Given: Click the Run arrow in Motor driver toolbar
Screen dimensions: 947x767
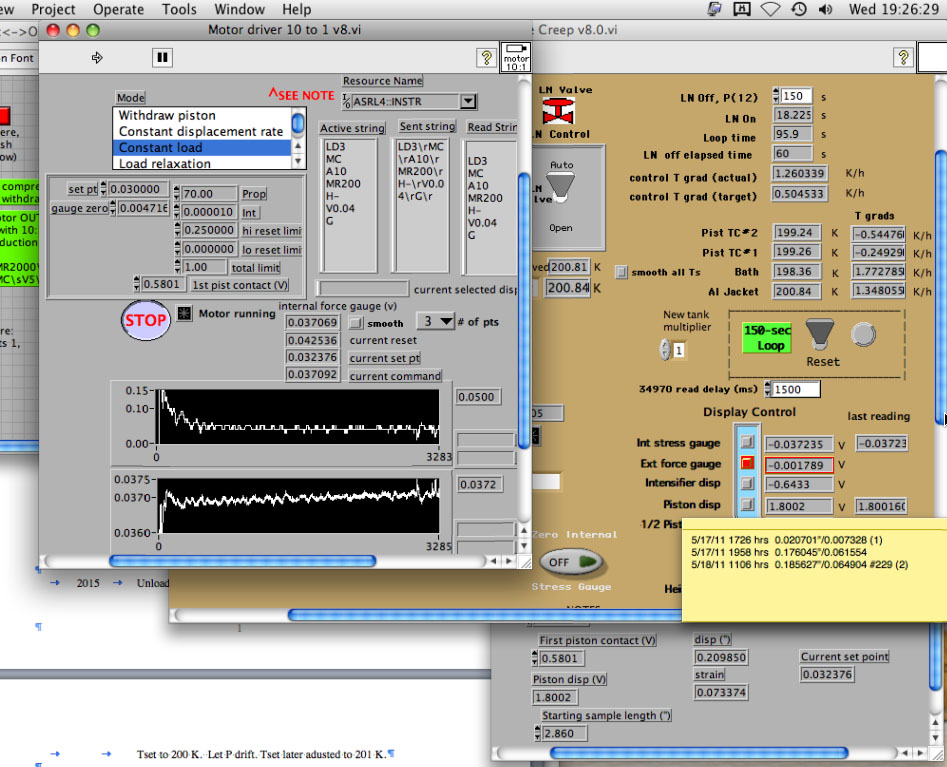Looking at the screenshot, I should pyautogui.click(x=97, y=58).
